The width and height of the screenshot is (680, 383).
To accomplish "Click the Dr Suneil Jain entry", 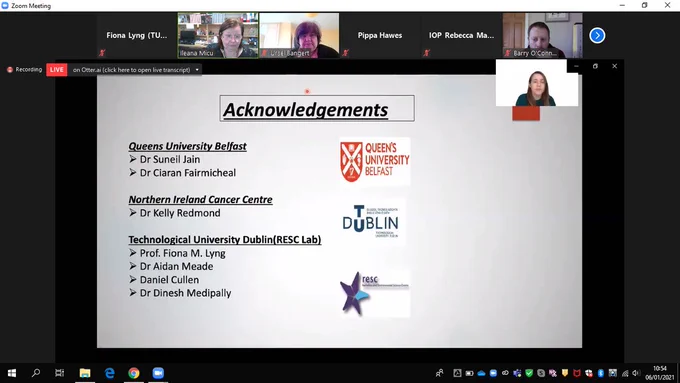I will [x=170, y=159].
